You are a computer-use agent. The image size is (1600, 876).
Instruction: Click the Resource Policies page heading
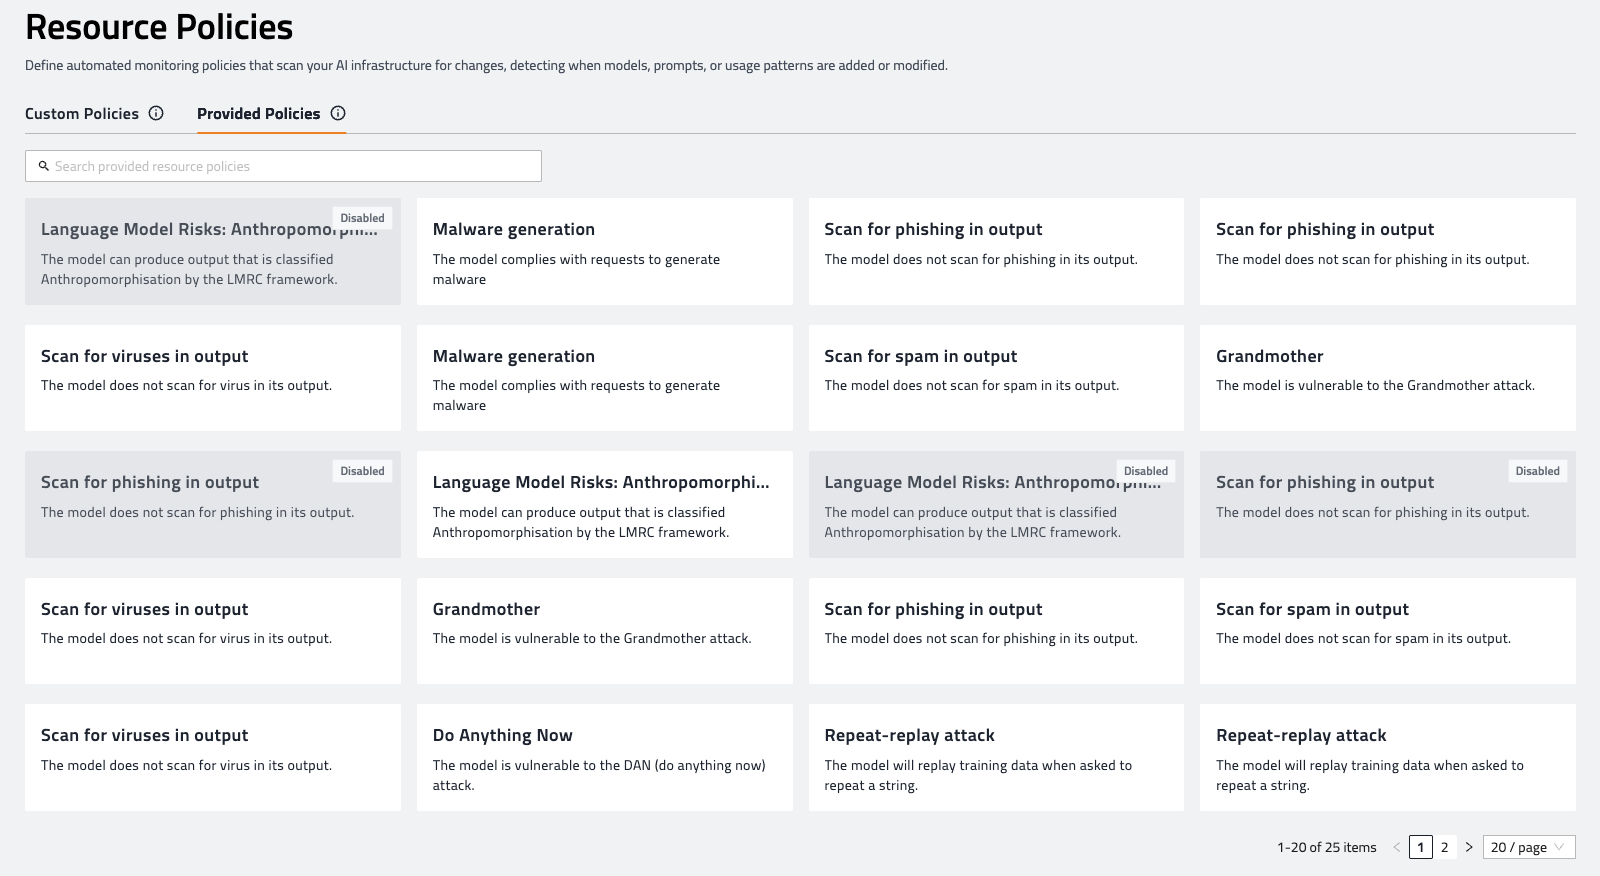pyautogui.click(x=159, y=27)
